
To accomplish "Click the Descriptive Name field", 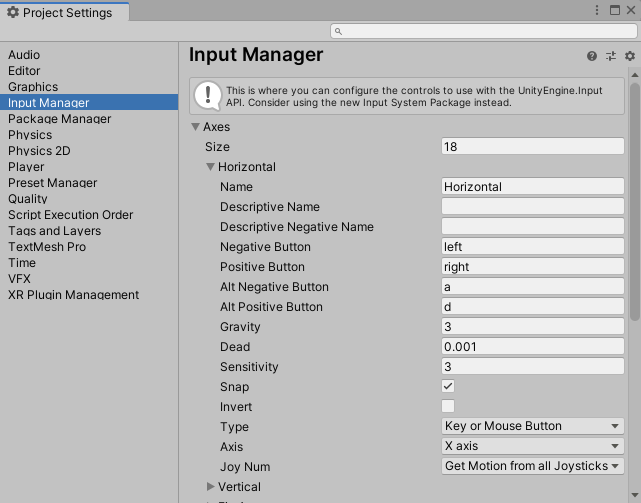I will tap(533, 207).
